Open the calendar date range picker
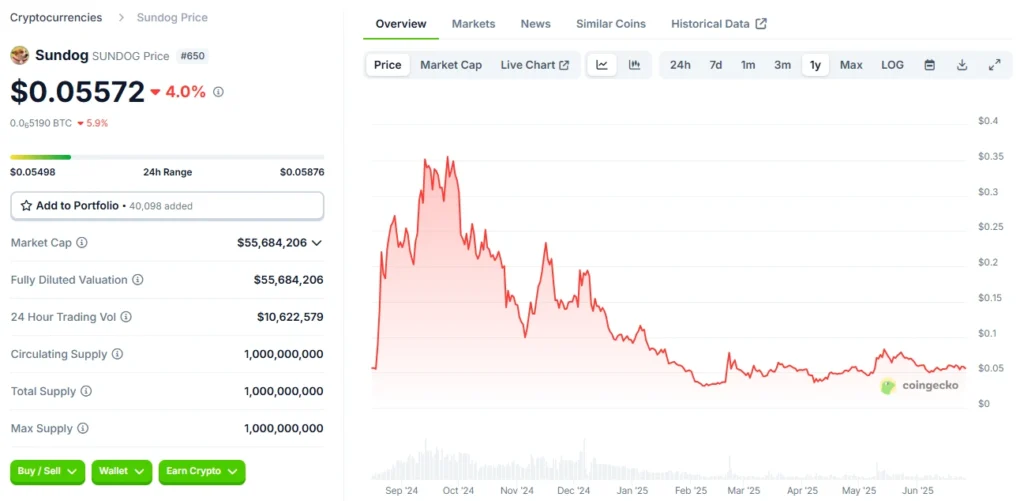 click(929, 65)
